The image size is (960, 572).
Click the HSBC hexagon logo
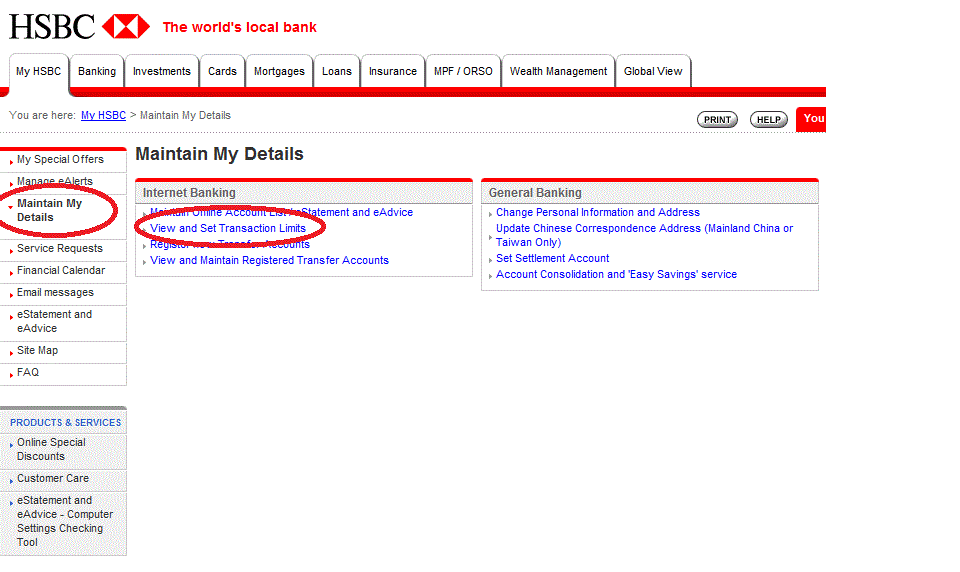click(126, 27)
